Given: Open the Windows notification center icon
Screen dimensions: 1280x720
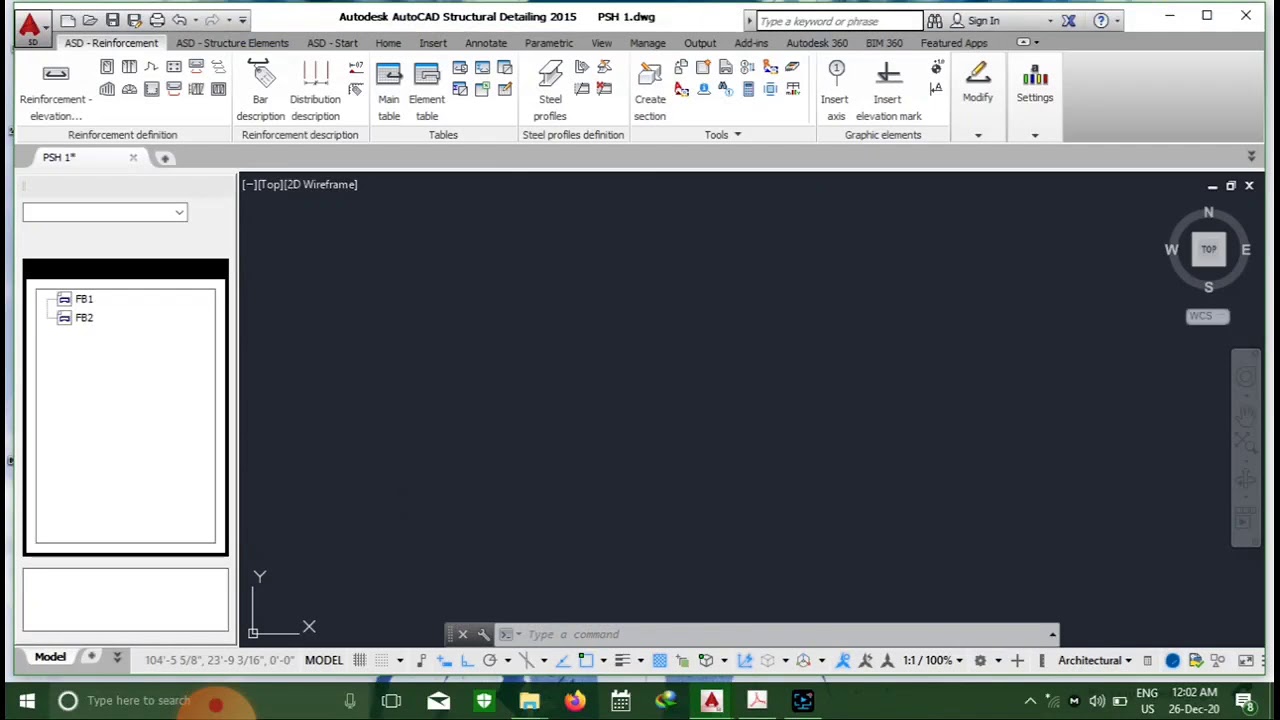Looking at the screenshot, I should 1244,700.
